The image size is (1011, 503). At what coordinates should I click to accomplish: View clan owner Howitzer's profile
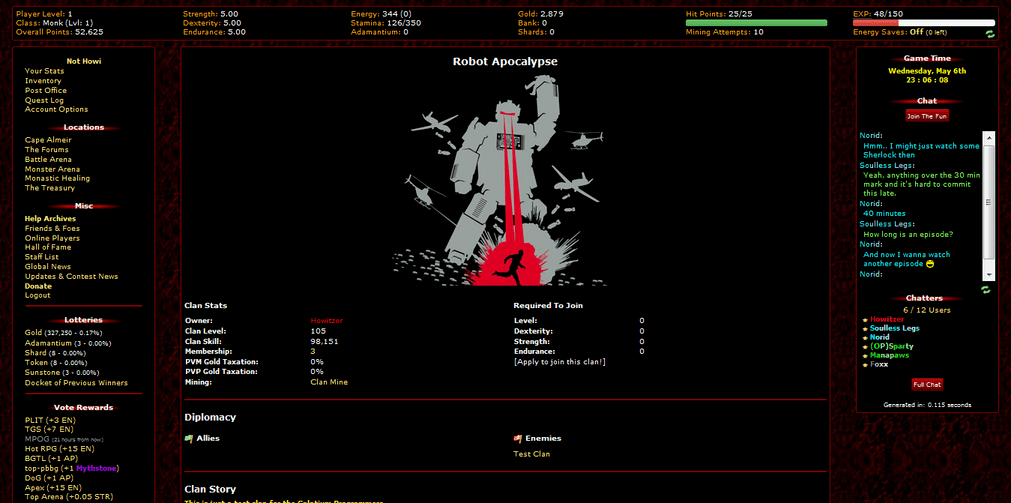(327, 321)
